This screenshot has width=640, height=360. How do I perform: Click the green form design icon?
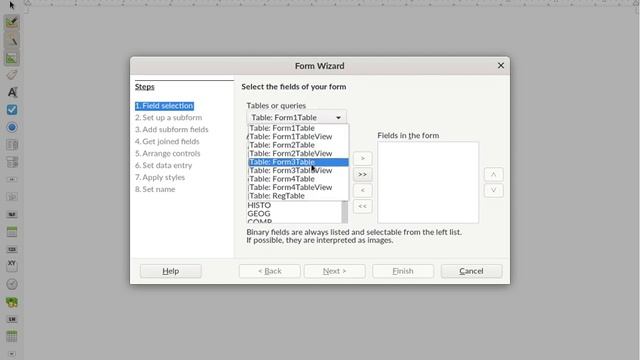point(12,58)
